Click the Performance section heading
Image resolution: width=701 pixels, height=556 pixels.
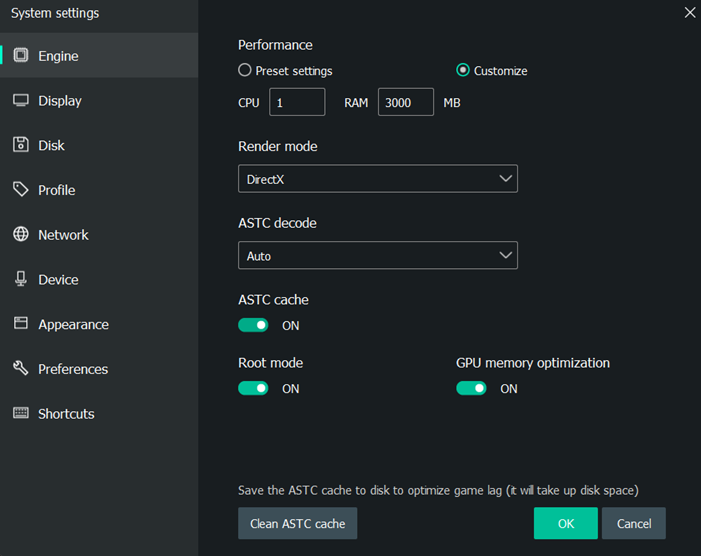coord(275,45)
